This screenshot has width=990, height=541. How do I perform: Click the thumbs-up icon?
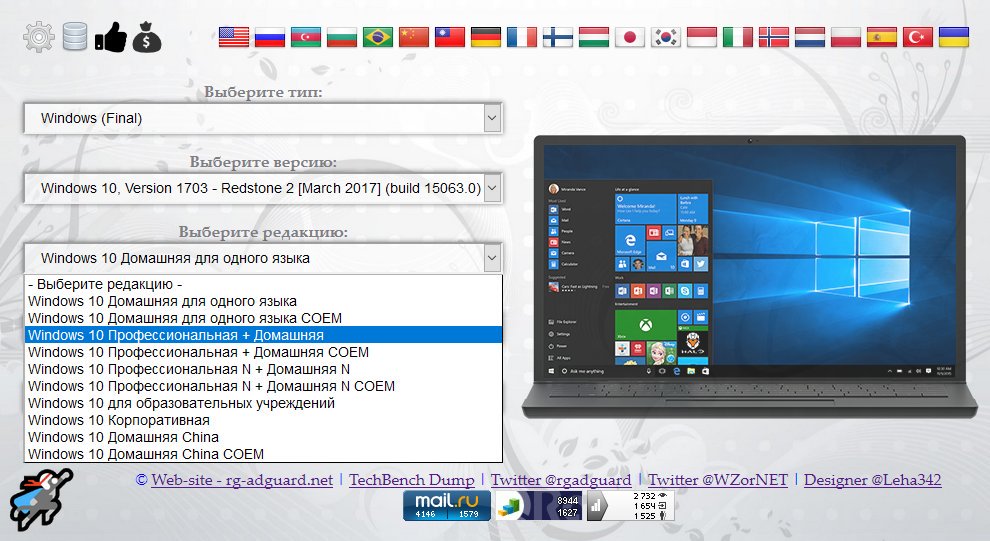(x=110, y=37)
